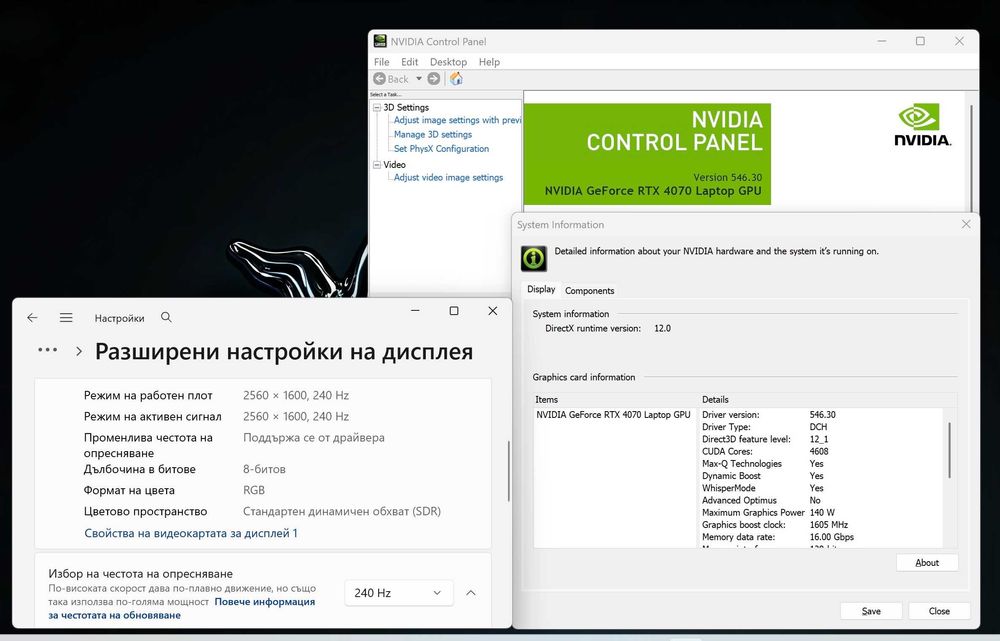Screen dimensions: 1000x641
Task: Open the Edit menu
Action: (x=409, y=62)
